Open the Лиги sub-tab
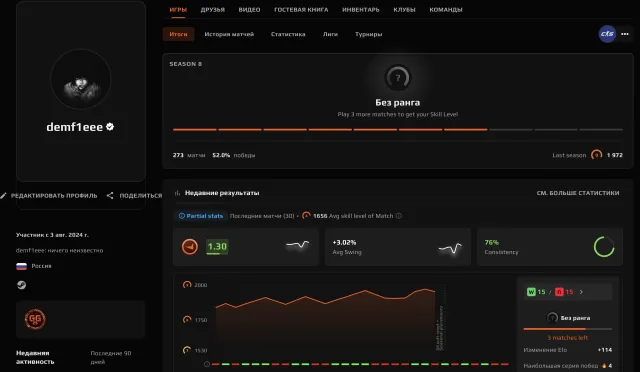Viewport: 640px width, 372px height. click(x=330, y=34)
